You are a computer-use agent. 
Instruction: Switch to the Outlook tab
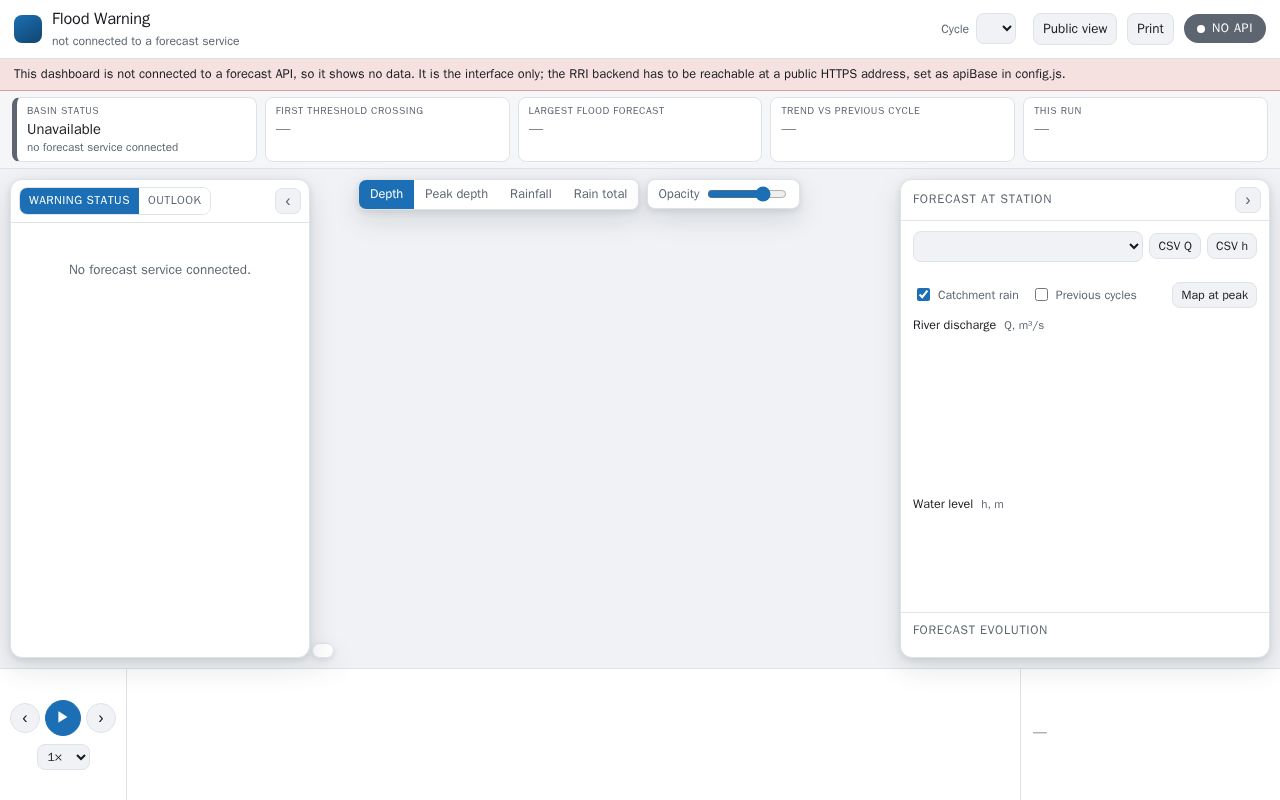click(175, 201)
